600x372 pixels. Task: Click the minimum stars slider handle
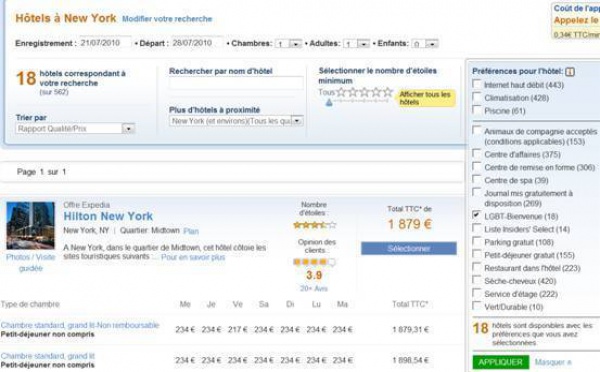click(329, 103)
